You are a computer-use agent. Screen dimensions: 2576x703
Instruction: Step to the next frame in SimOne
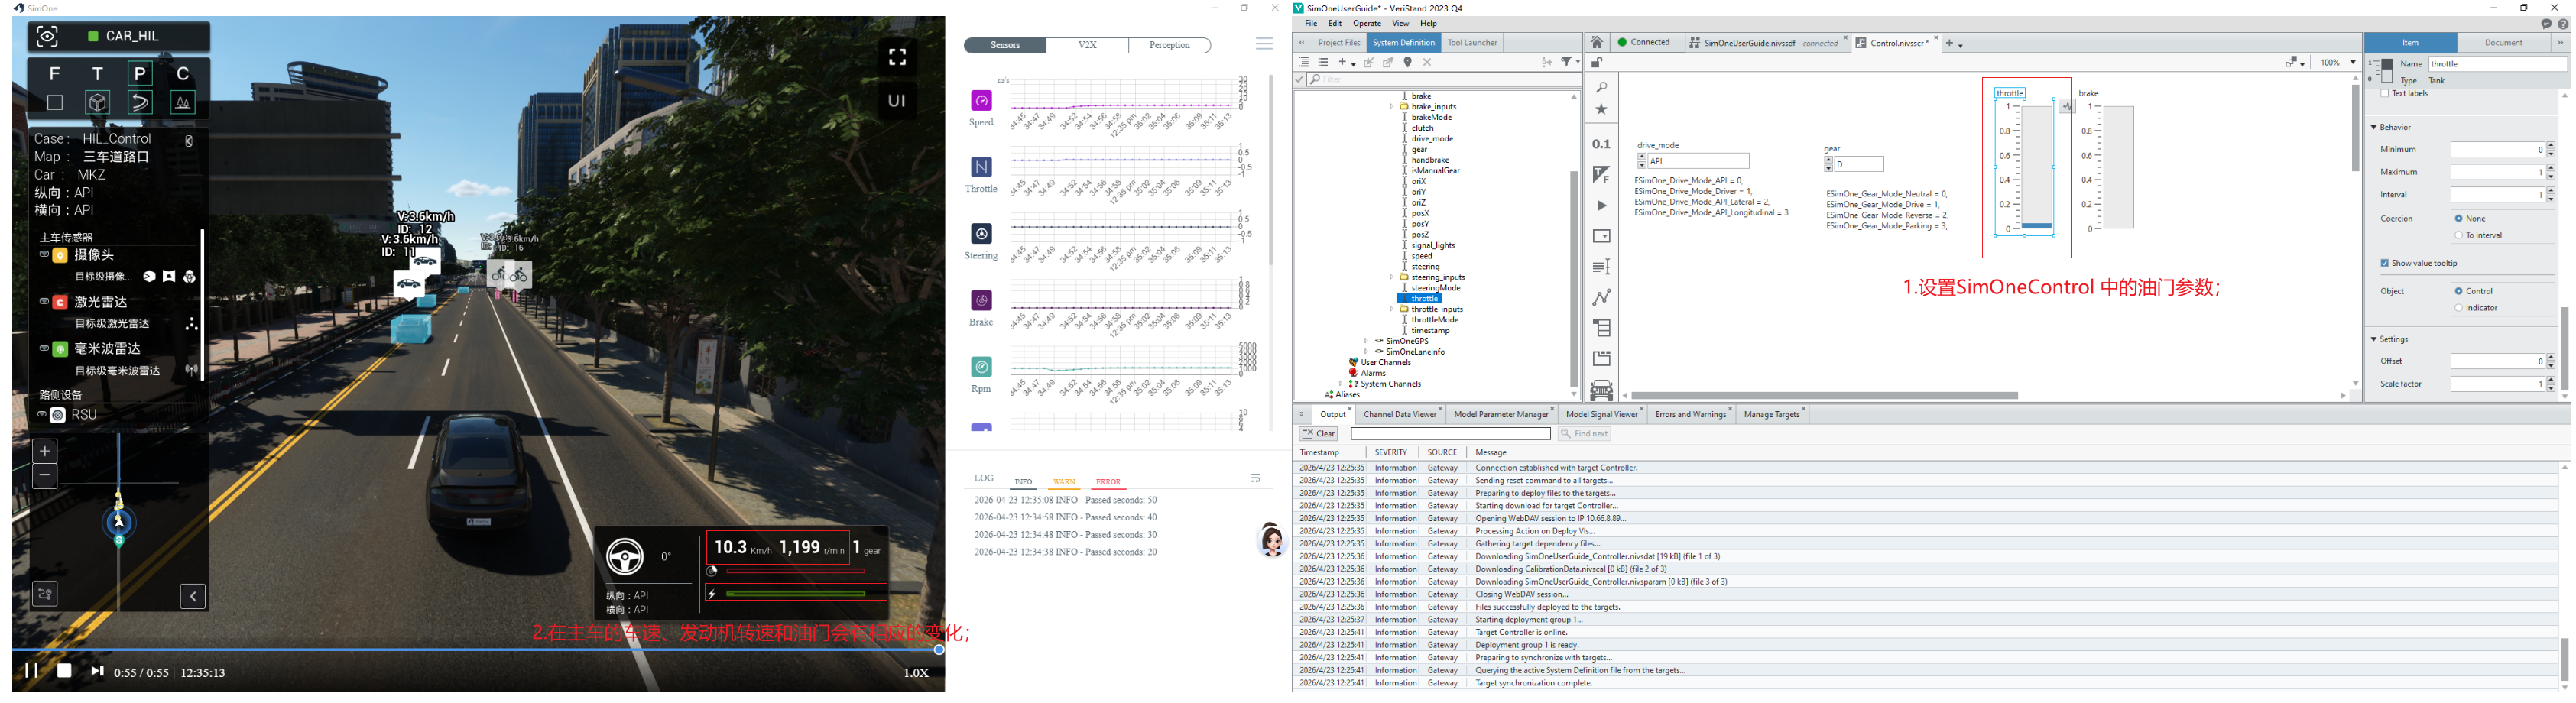(97, 671)
